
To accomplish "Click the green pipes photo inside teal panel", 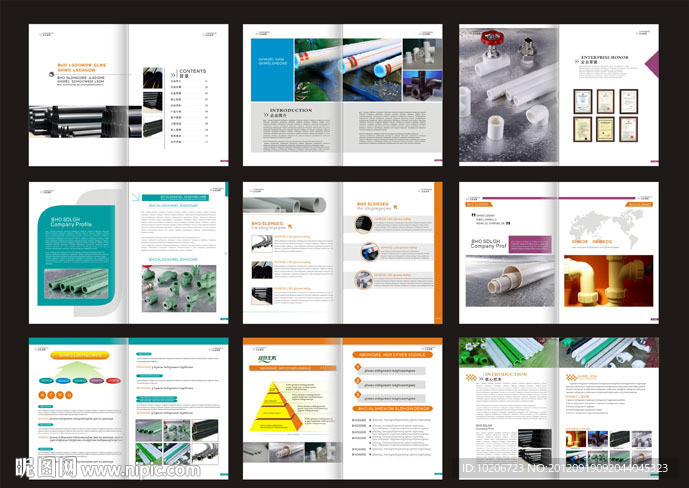I will point(76,284).
